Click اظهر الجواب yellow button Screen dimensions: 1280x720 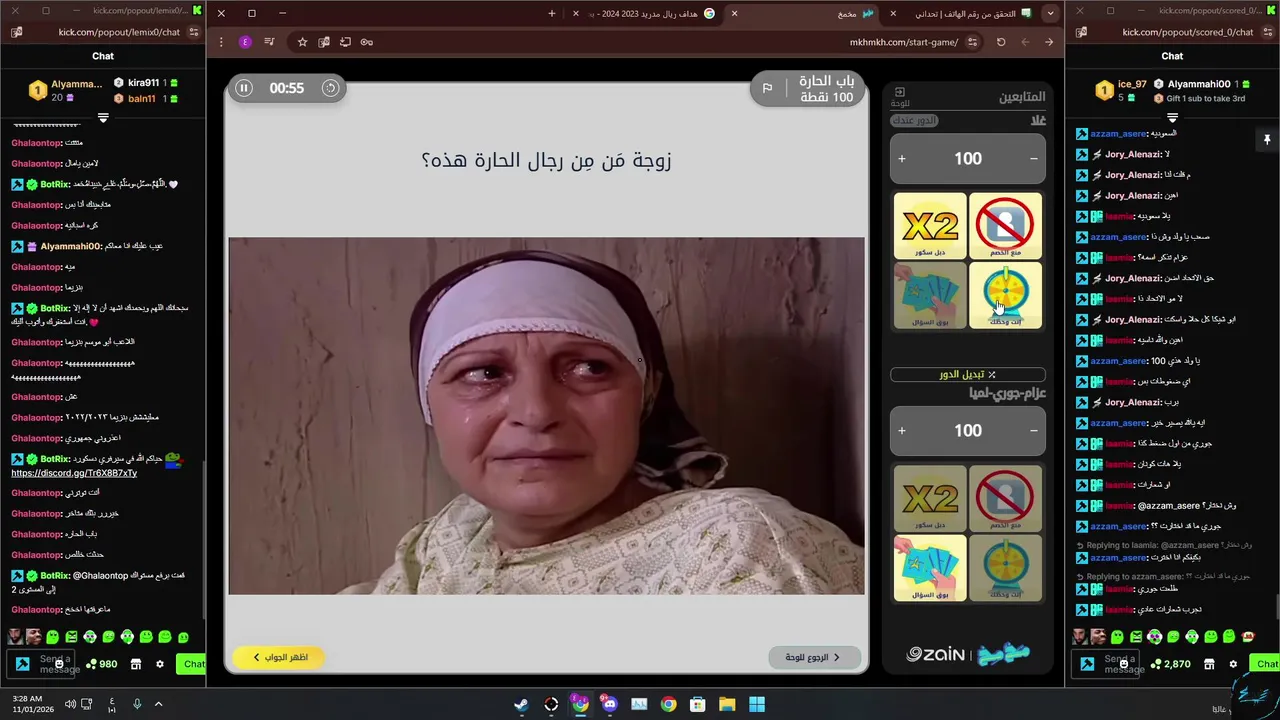(279, 657)
